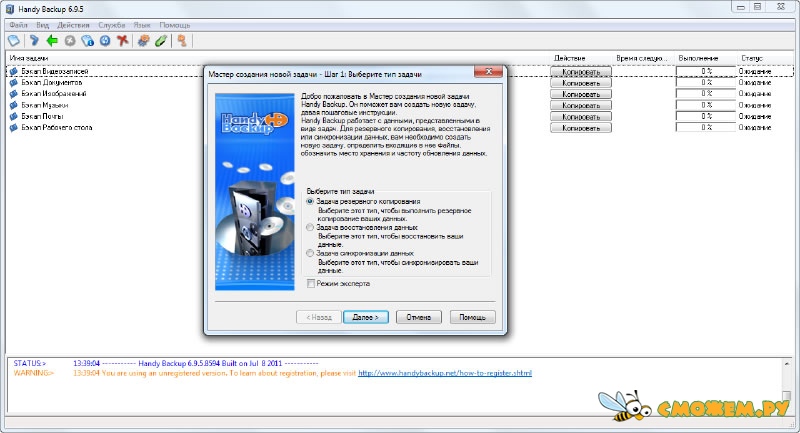Viewport: 800px width, 433px height.
Task: Select Задача резервного копирования radio button
Action: click(x=310, y=201)
